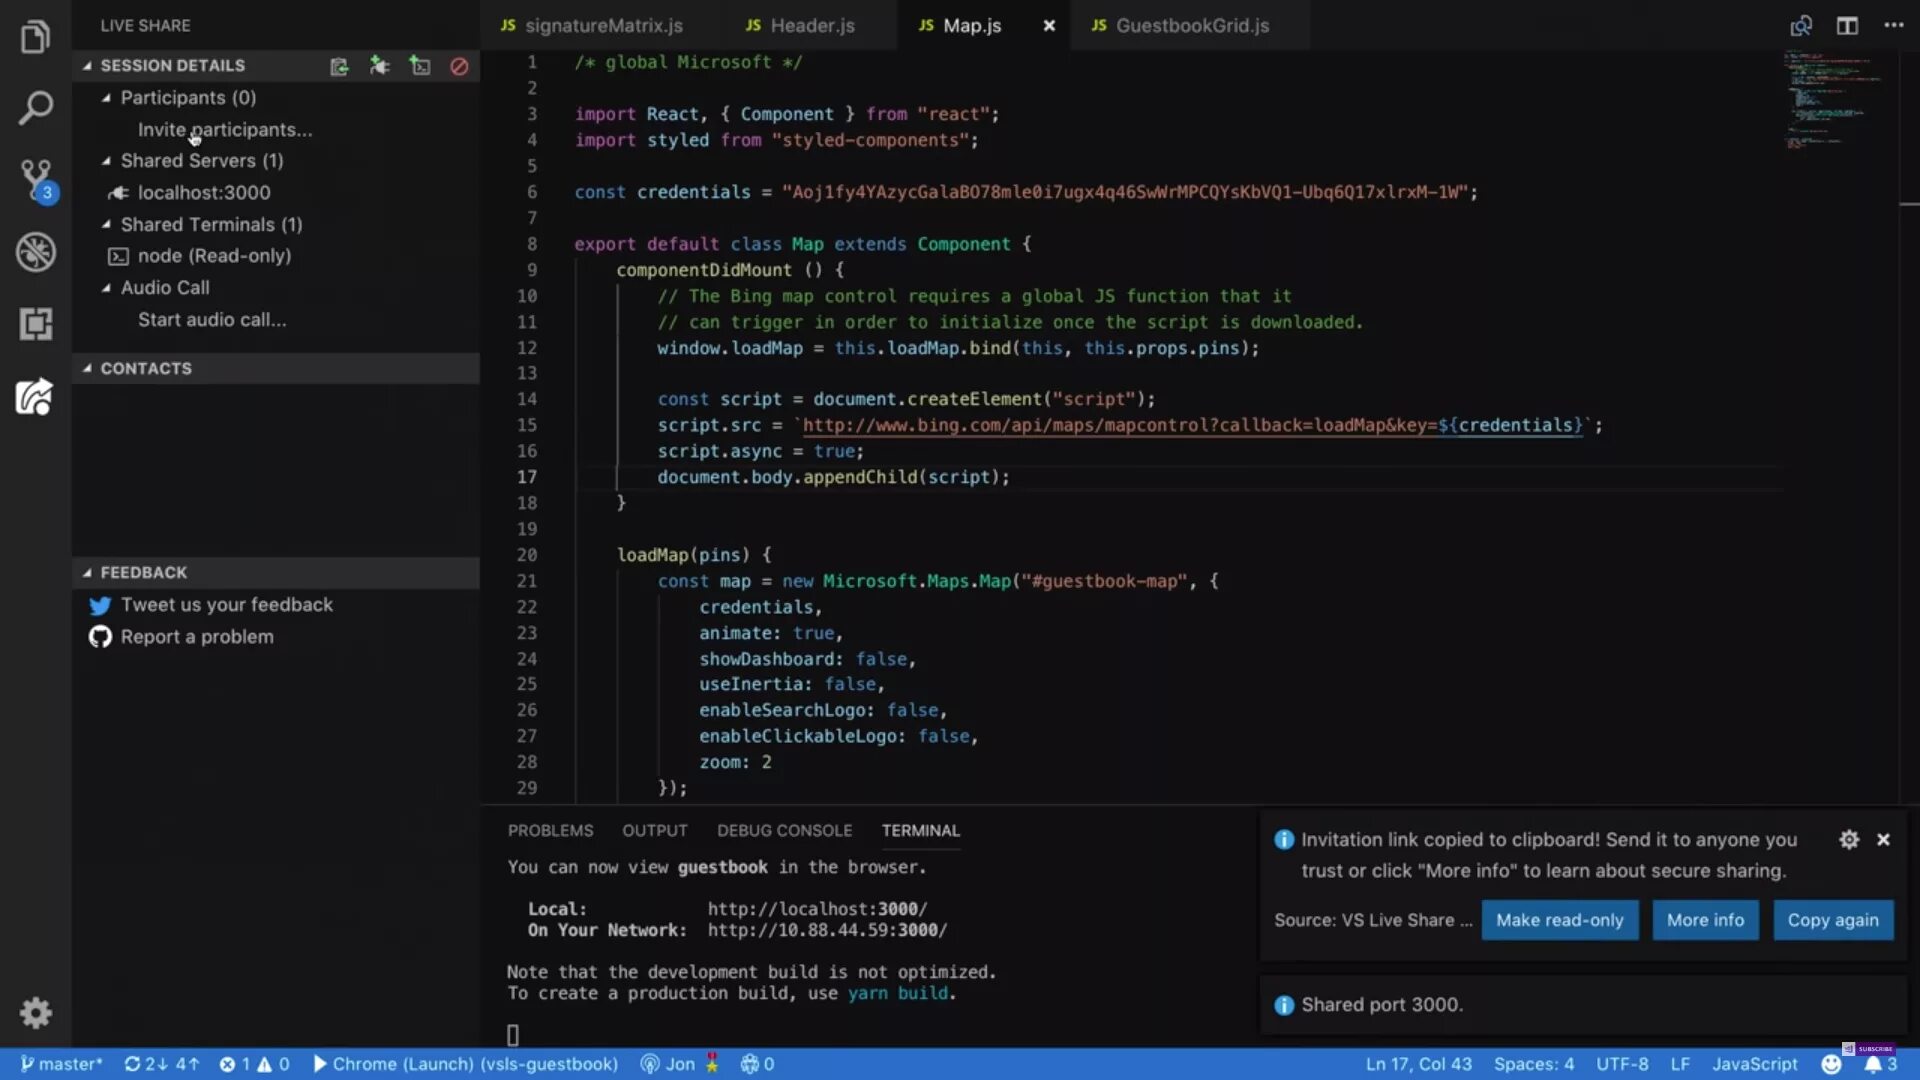Open the DEBUG CONSOLE panel tab
Image resolution: width=1920 pixels, height=1080 pixels.
784,830
